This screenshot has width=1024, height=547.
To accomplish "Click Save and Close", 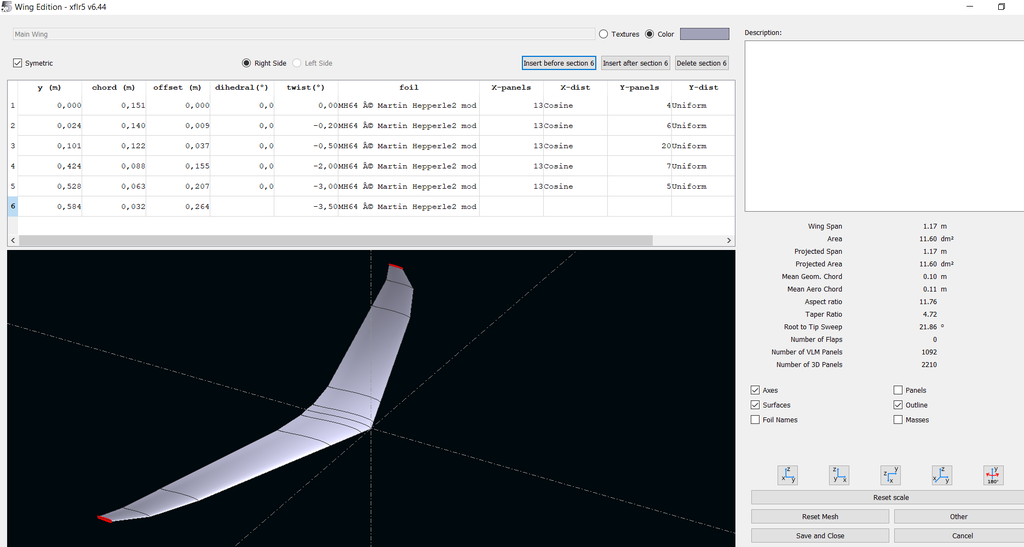I will point(819,535).
